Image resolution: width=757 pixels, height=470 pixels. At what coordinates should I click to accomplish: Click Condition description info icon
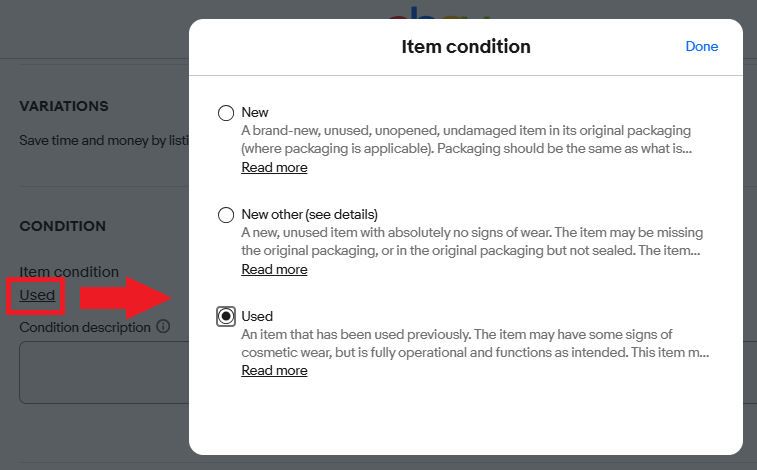163,327
